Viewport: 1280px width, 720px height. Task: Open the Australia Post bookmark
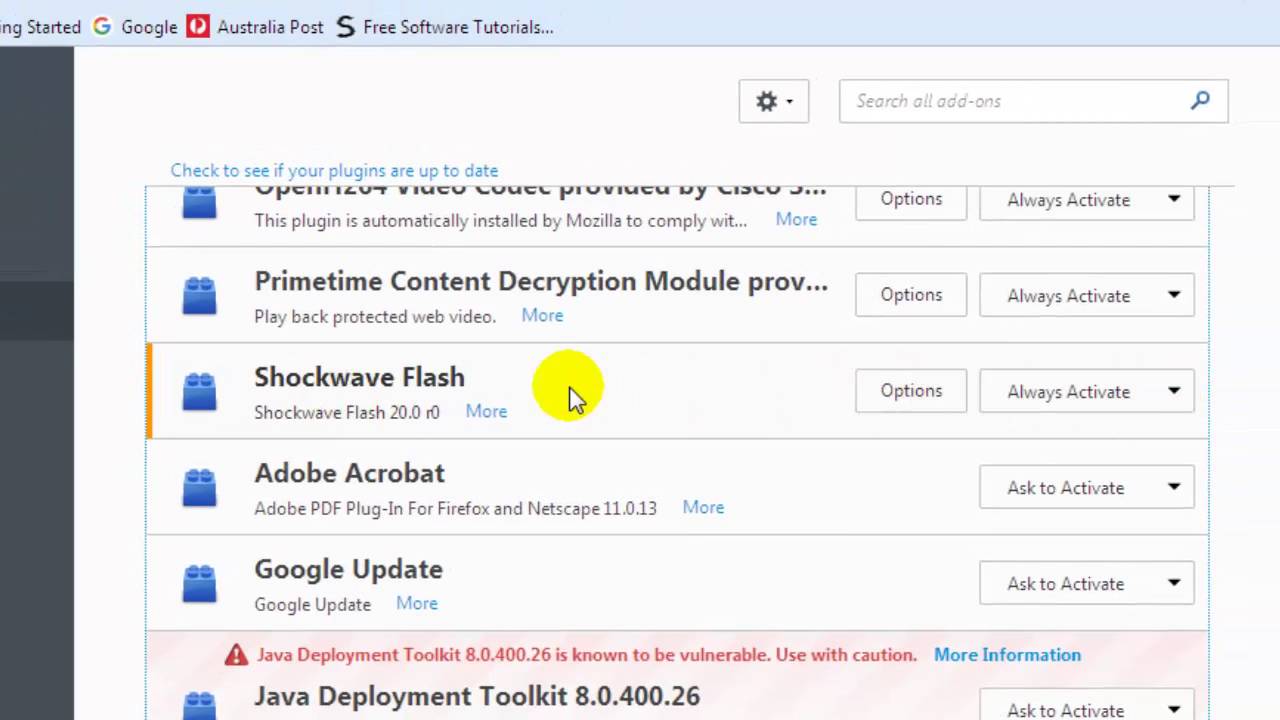[256, 27]
